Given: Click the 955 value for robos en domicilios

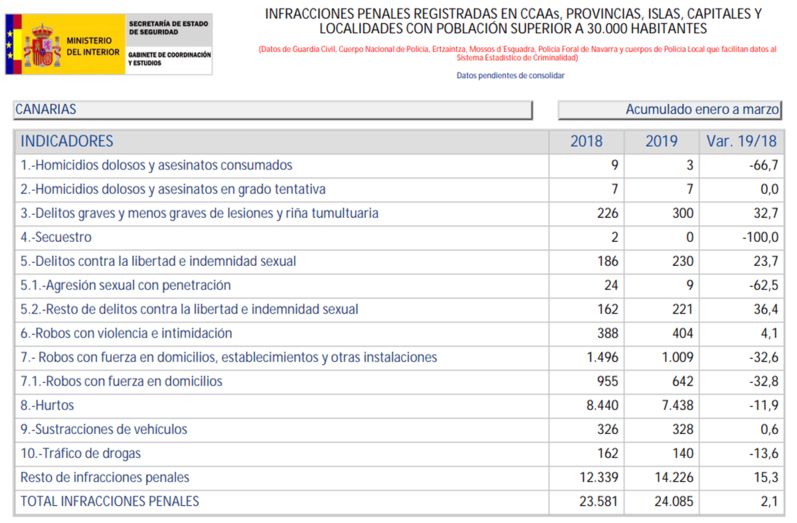Looking at the screenshot, I should (x=607, y=381).
